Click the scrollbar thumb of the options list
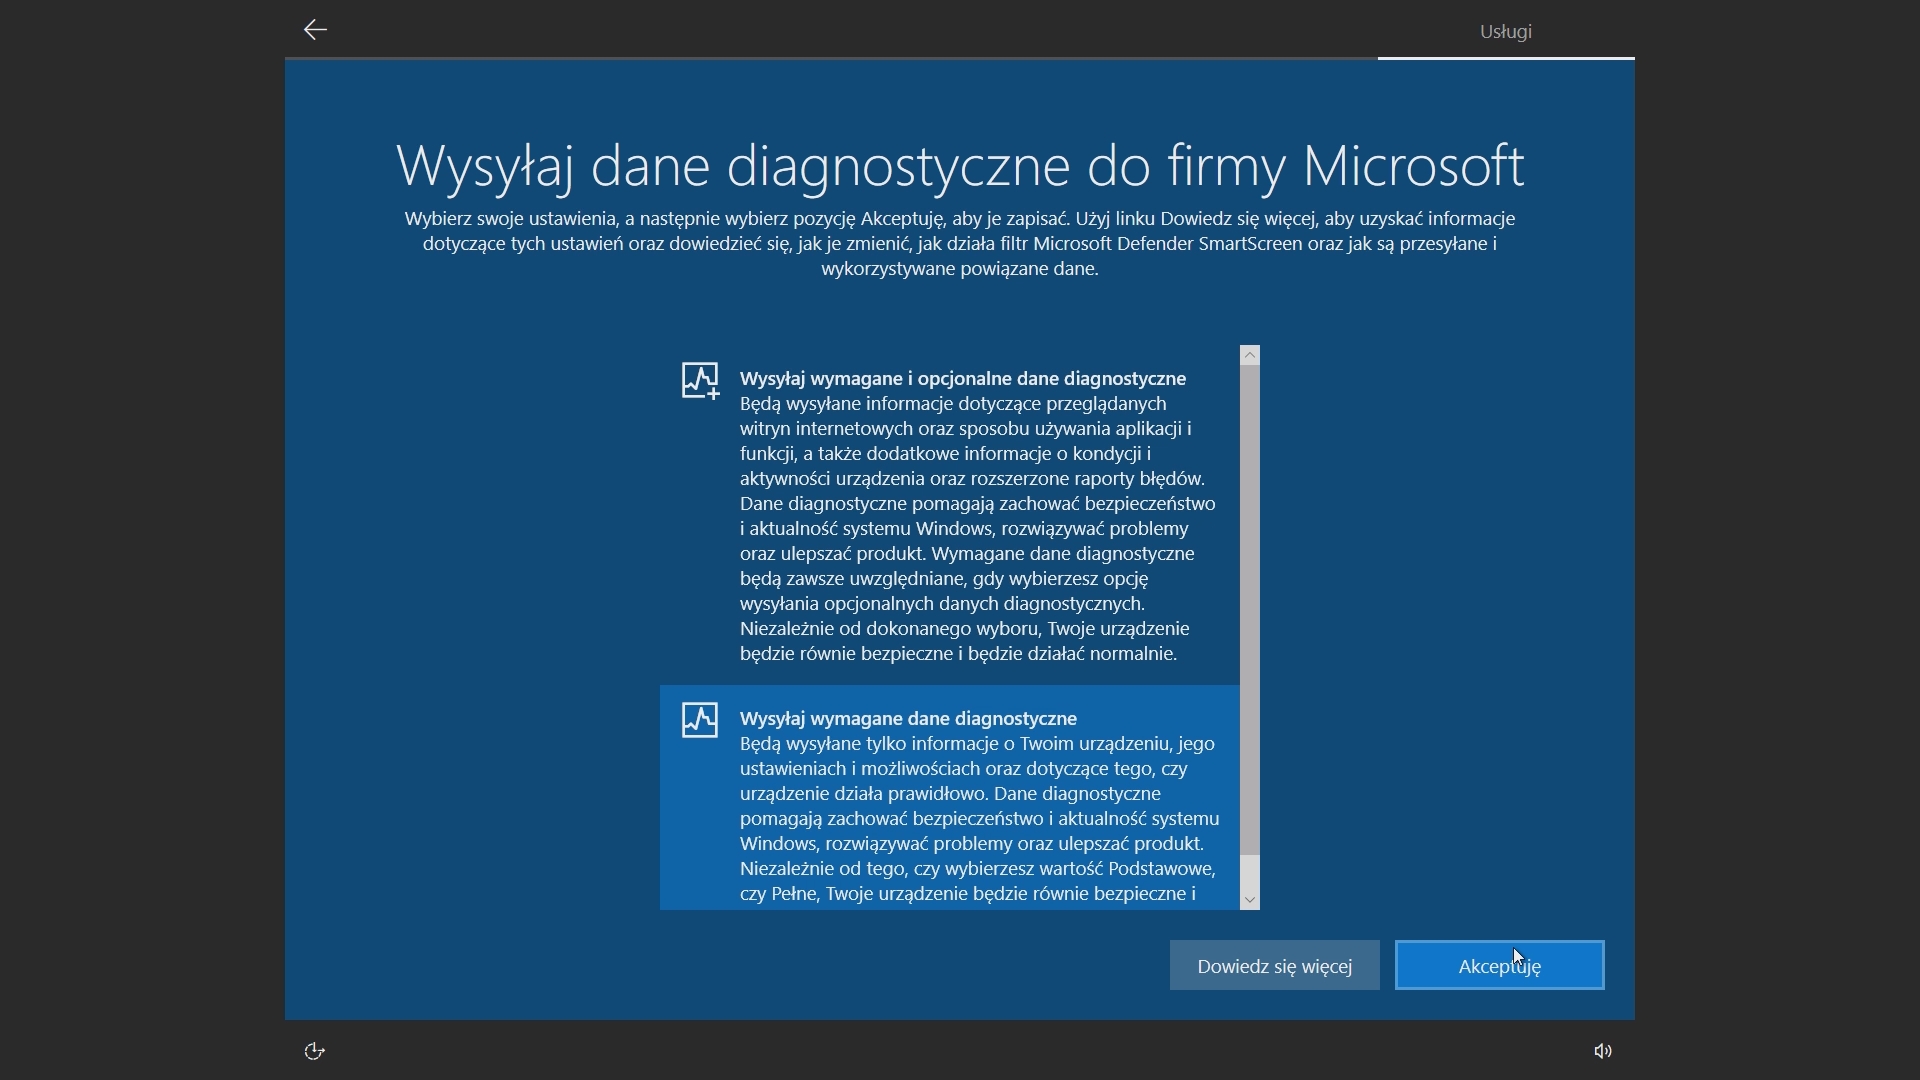Screen dimensions: 1920x1080 tap(1250, 610)
